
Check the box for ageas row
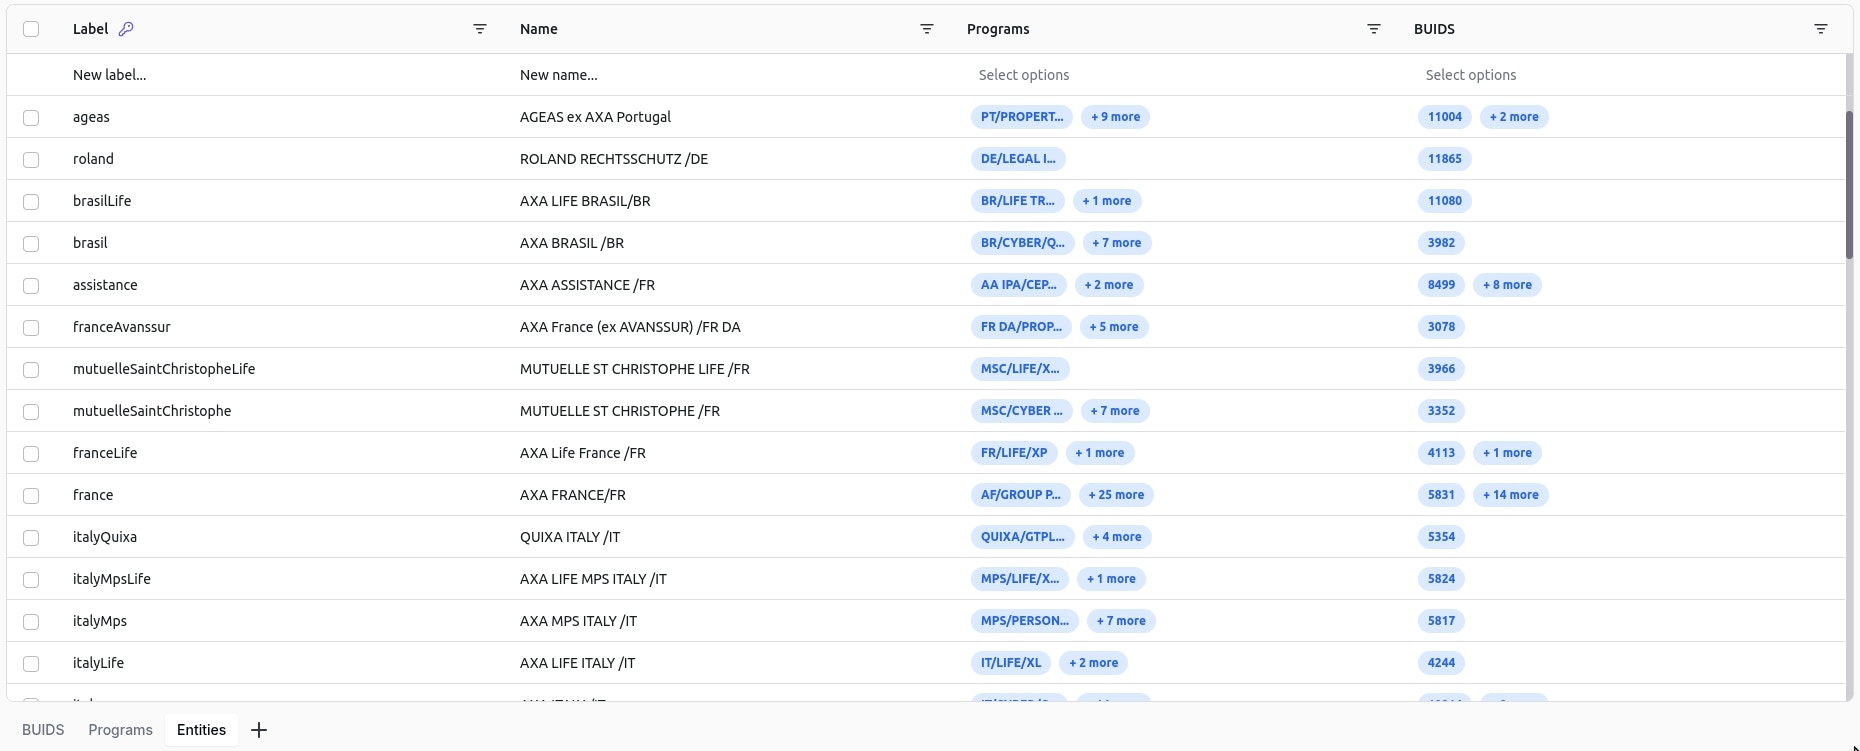[31, 118]
